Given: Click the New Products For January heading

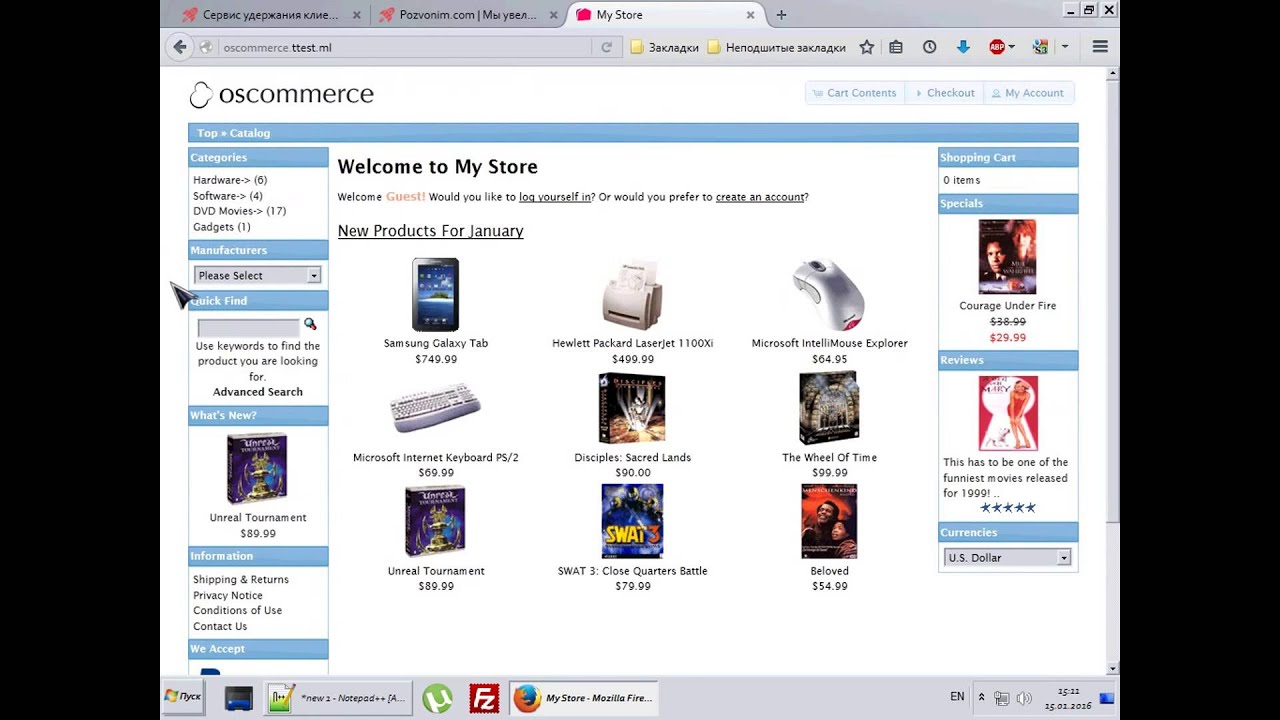Looking at the screenshot, I should (430, 231).
